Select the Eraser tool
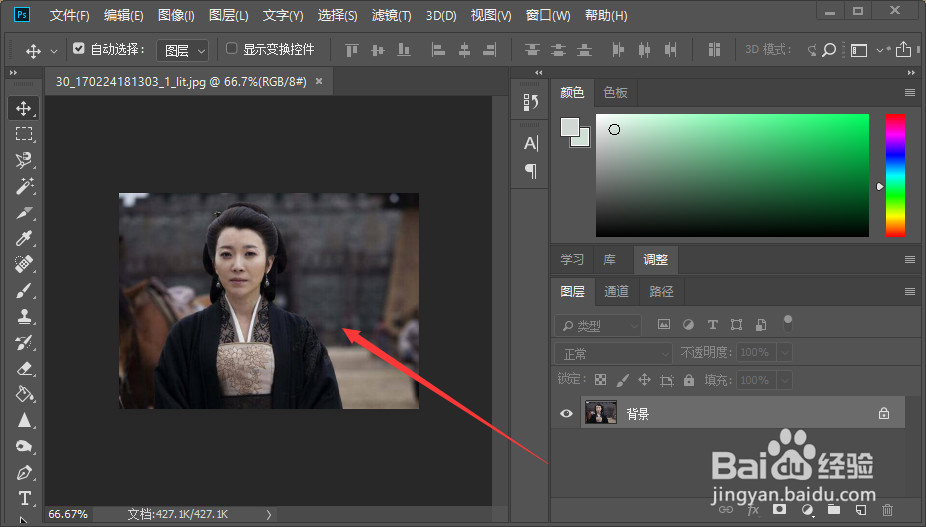The image size is (926, 527). tap(24, 368)
